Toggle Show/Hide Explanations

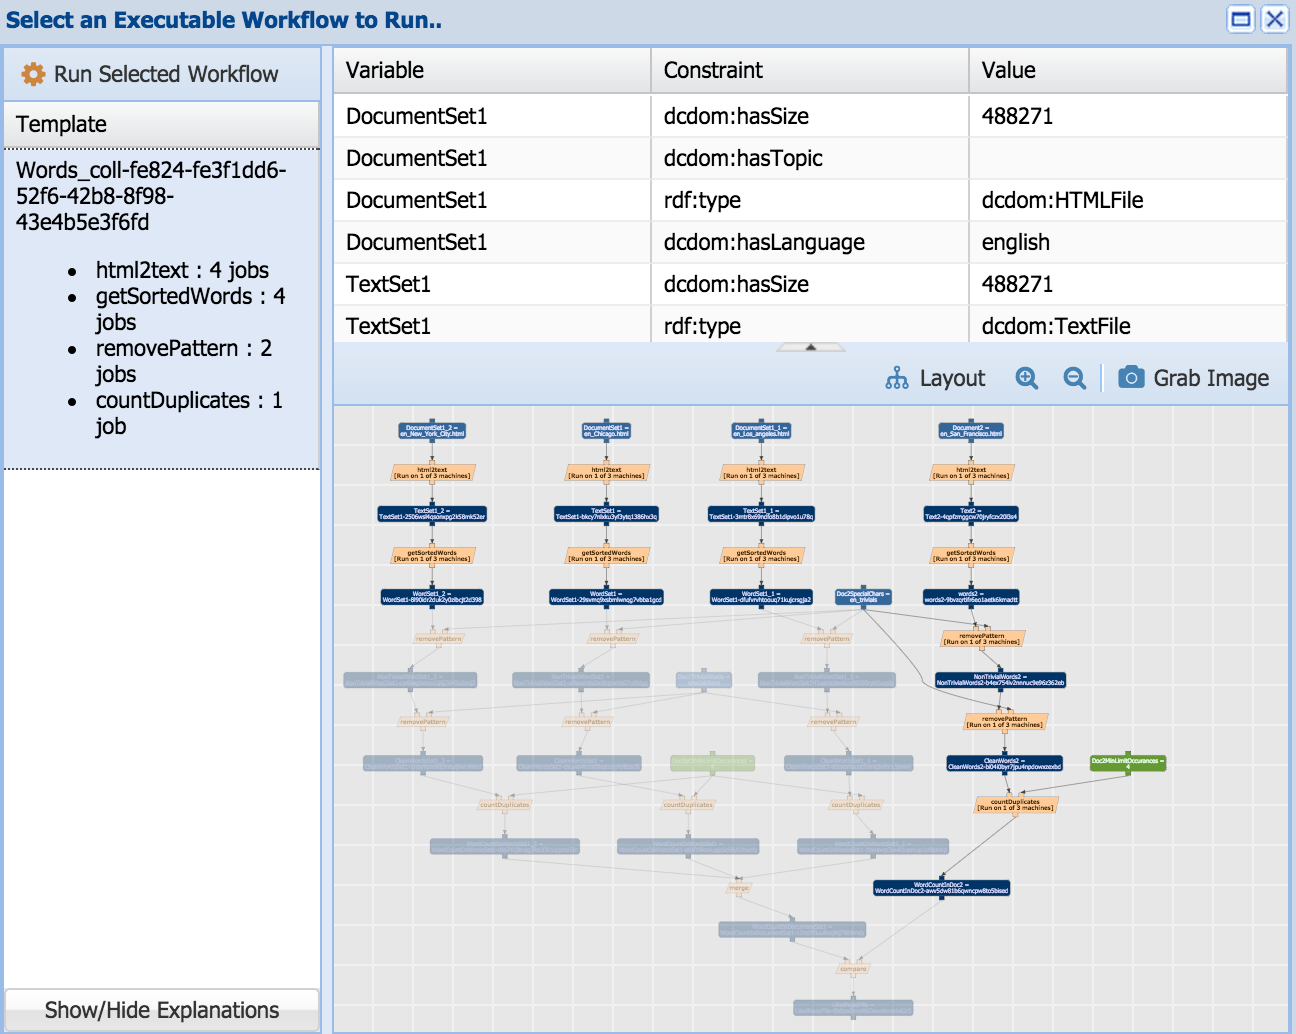[x=162, y=1010]
